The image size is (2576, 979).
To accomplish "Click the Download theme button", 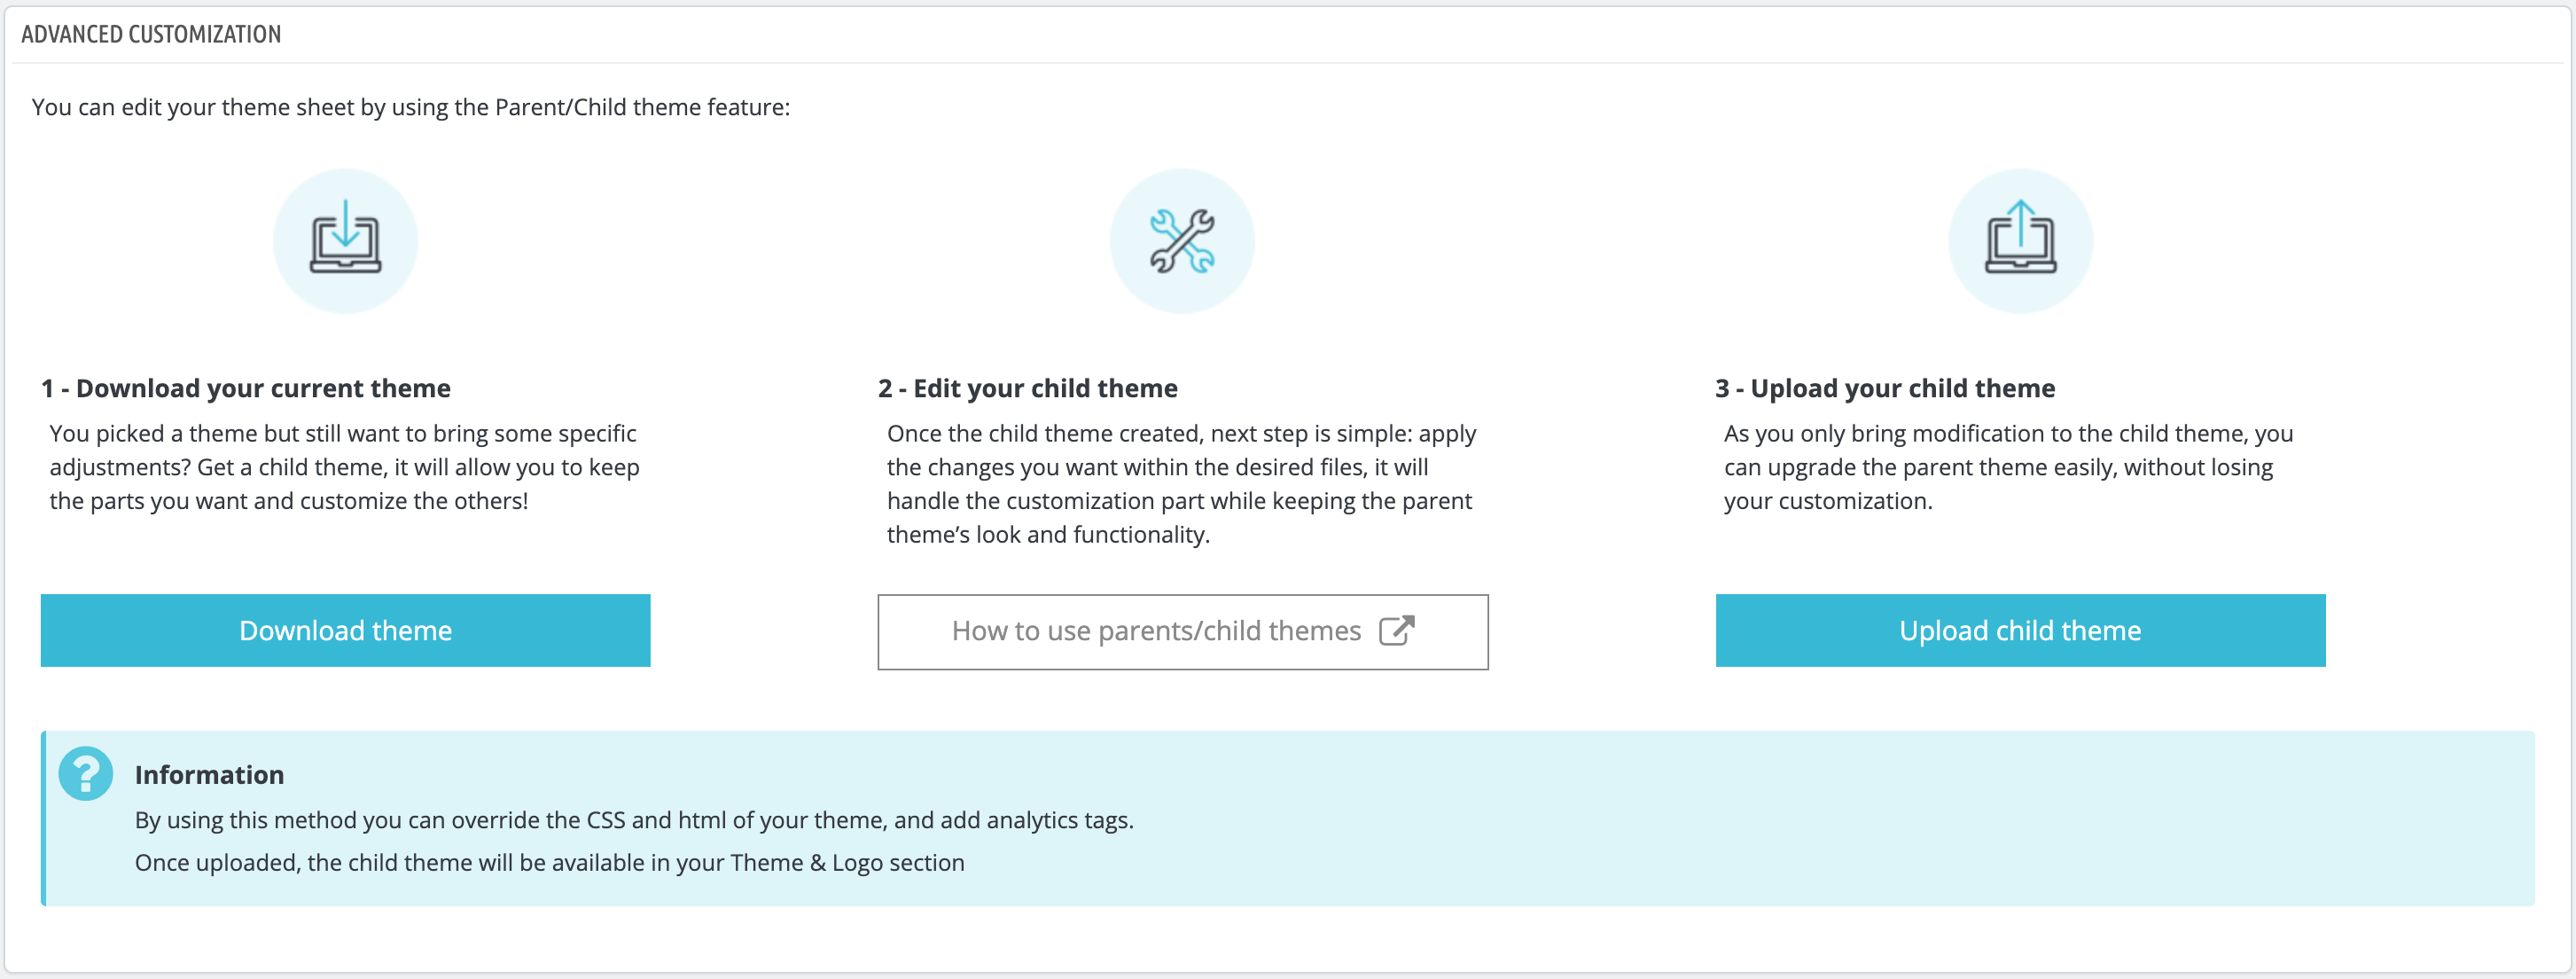I will (x=345, y=630).
